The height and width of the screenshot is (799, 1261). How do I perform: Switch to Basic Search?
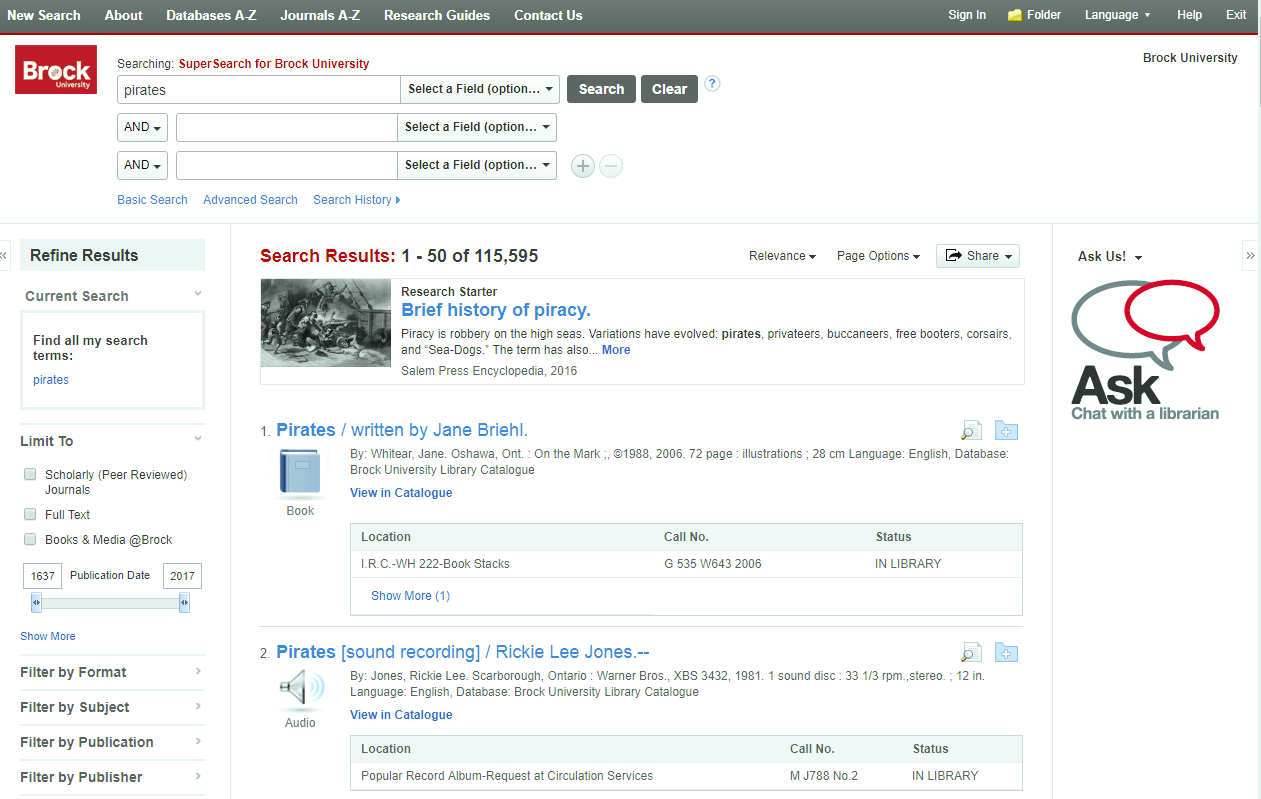click(152, 200)
